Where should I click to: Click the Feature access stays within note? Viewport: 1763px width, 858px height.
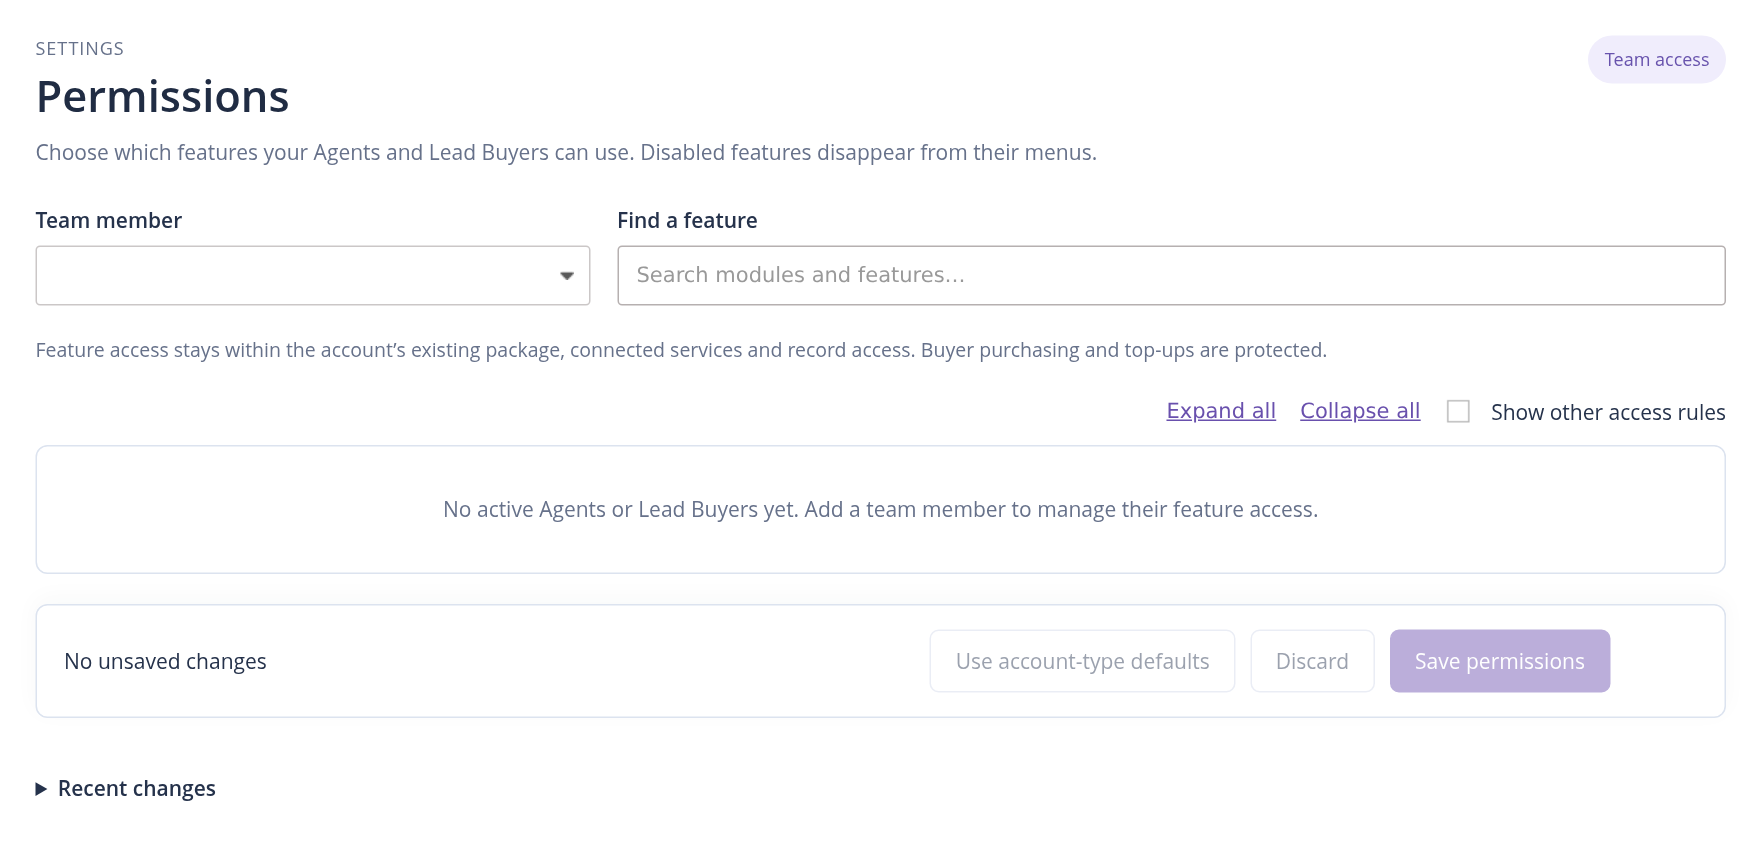(x=681, y=350)
